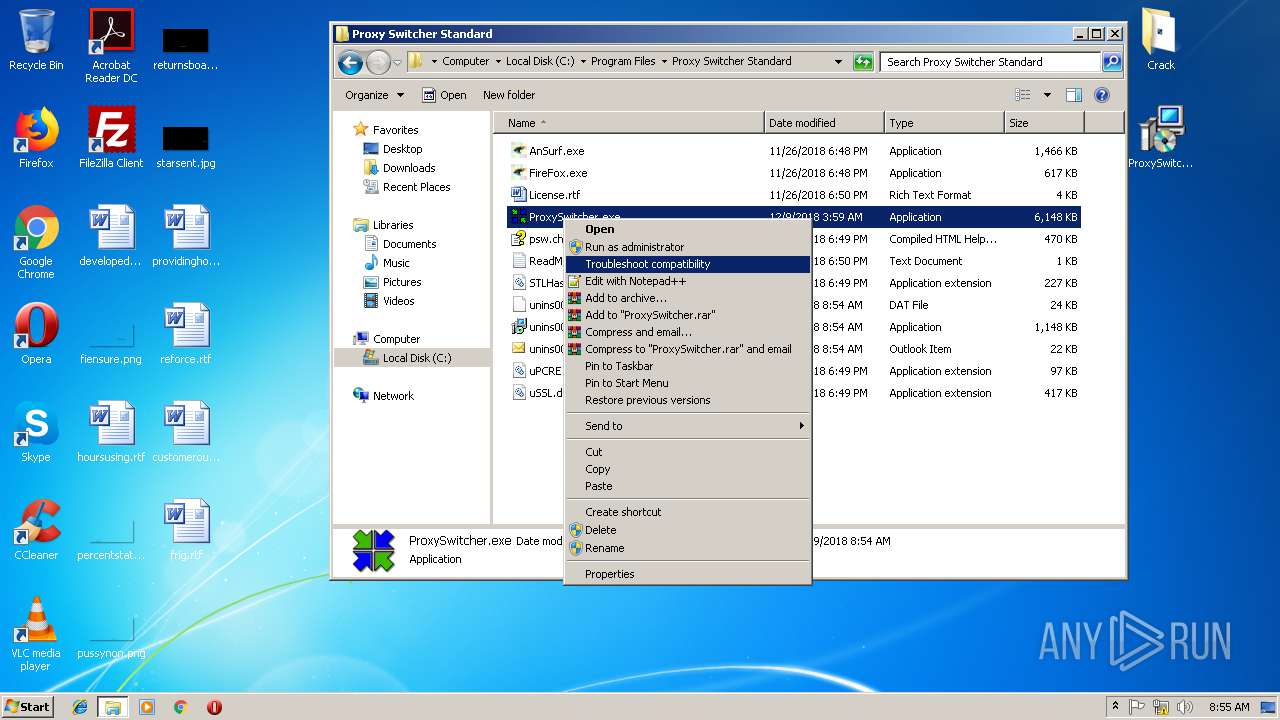Select Local Disk (C:) in navigation pane

[x=412, y=358]
